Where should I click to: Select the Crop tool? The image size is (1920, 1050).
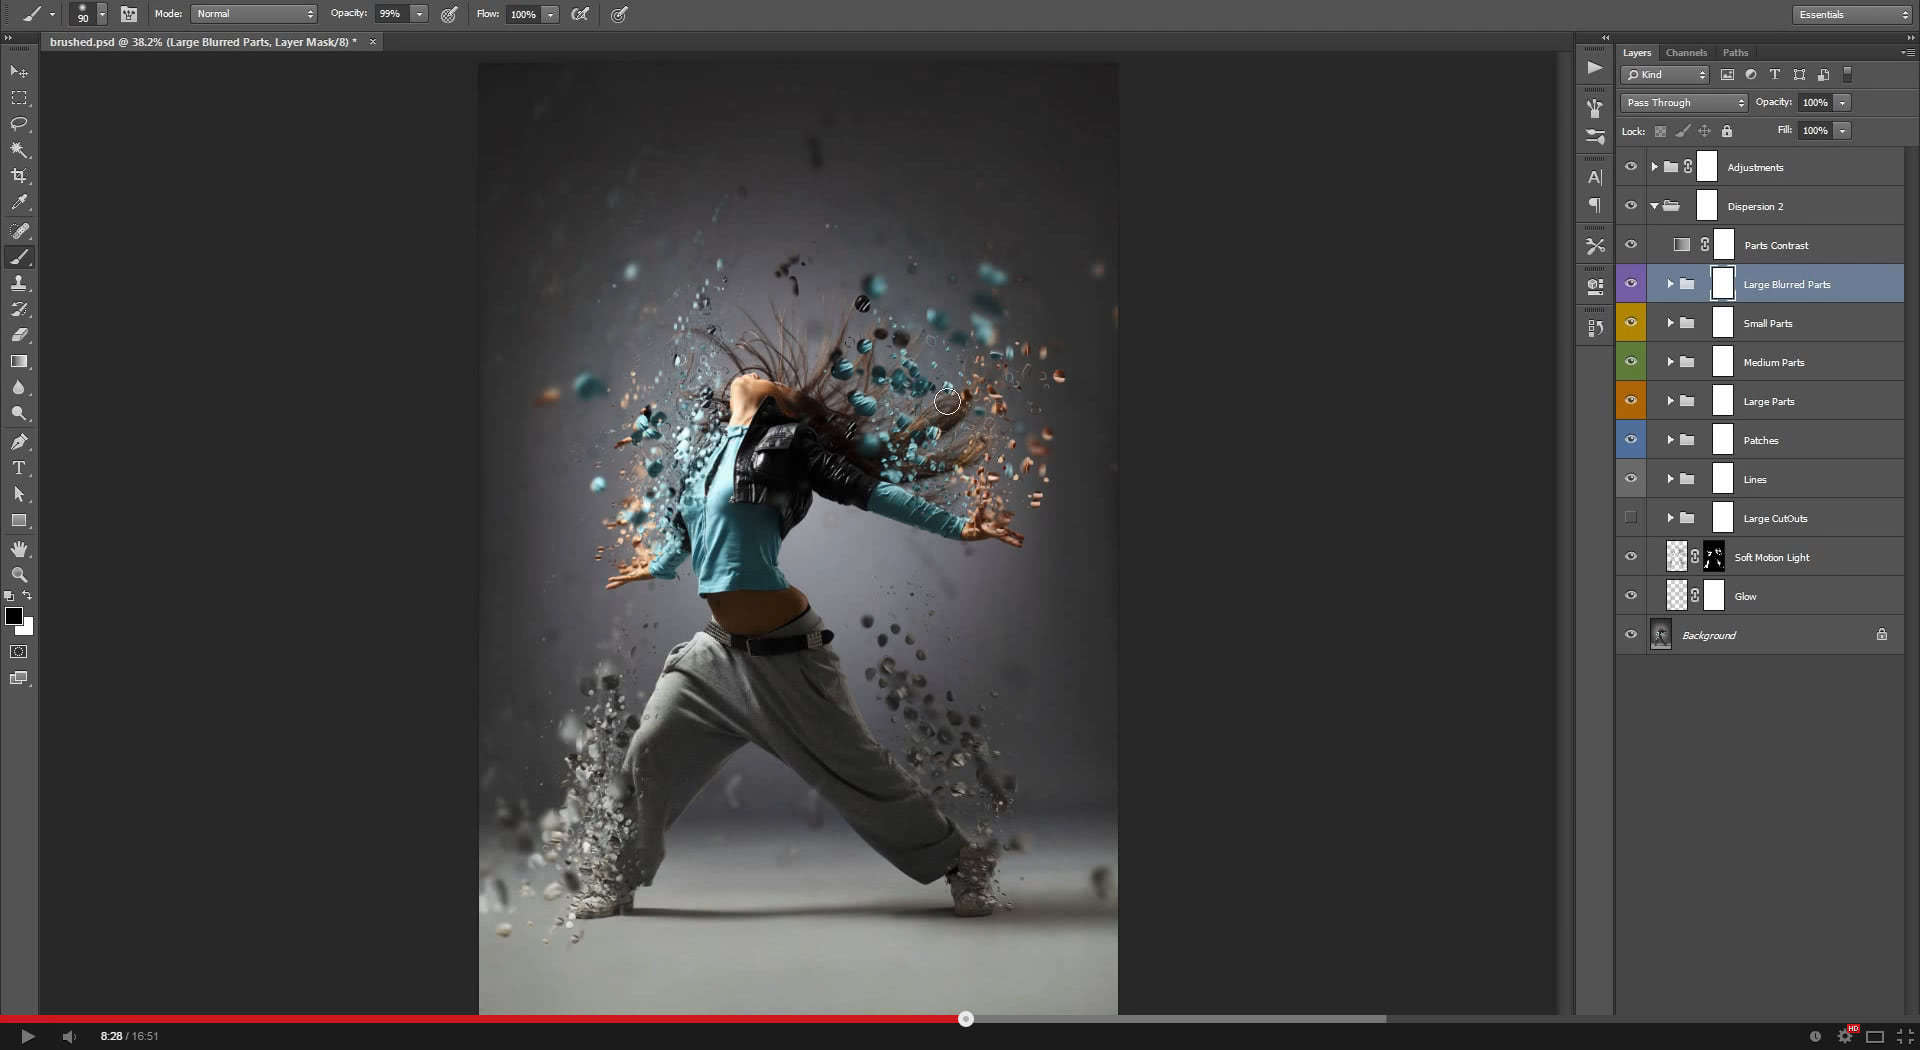(19, 176)
